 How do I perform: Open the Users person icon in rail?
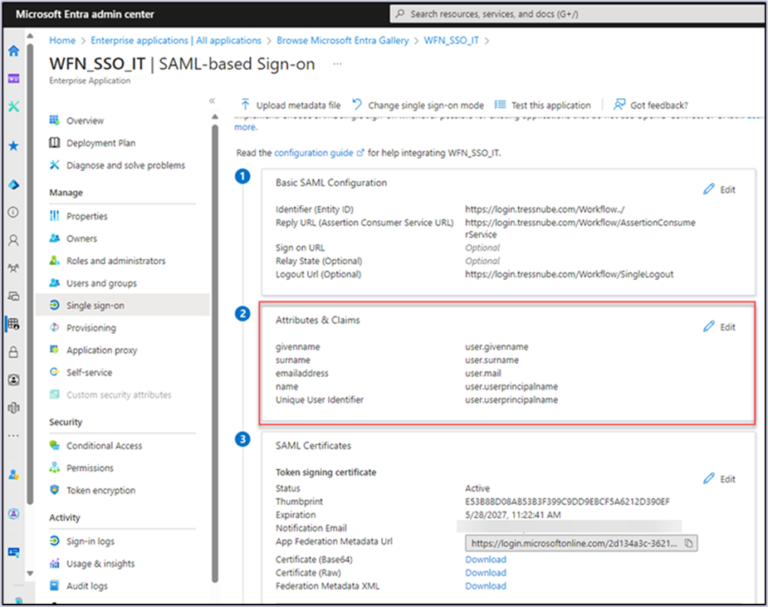click(14, 240)
